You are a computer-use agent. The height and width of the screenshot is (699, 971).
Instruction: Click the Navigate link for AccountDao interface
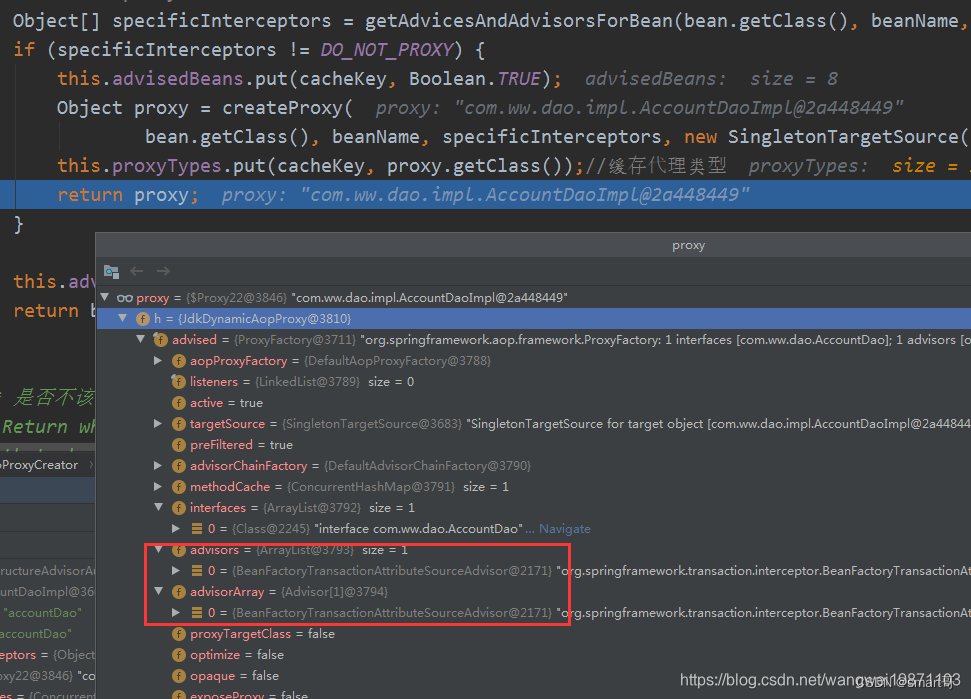click(x=564, y=529)
